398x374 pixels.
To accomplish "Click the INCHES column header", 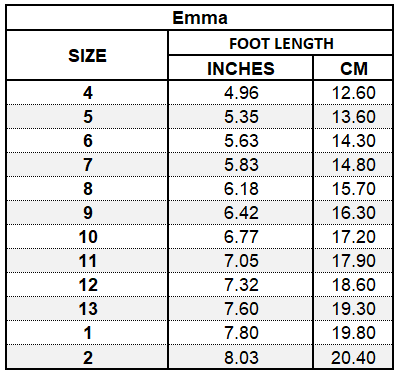I will (x=241, y=68).
